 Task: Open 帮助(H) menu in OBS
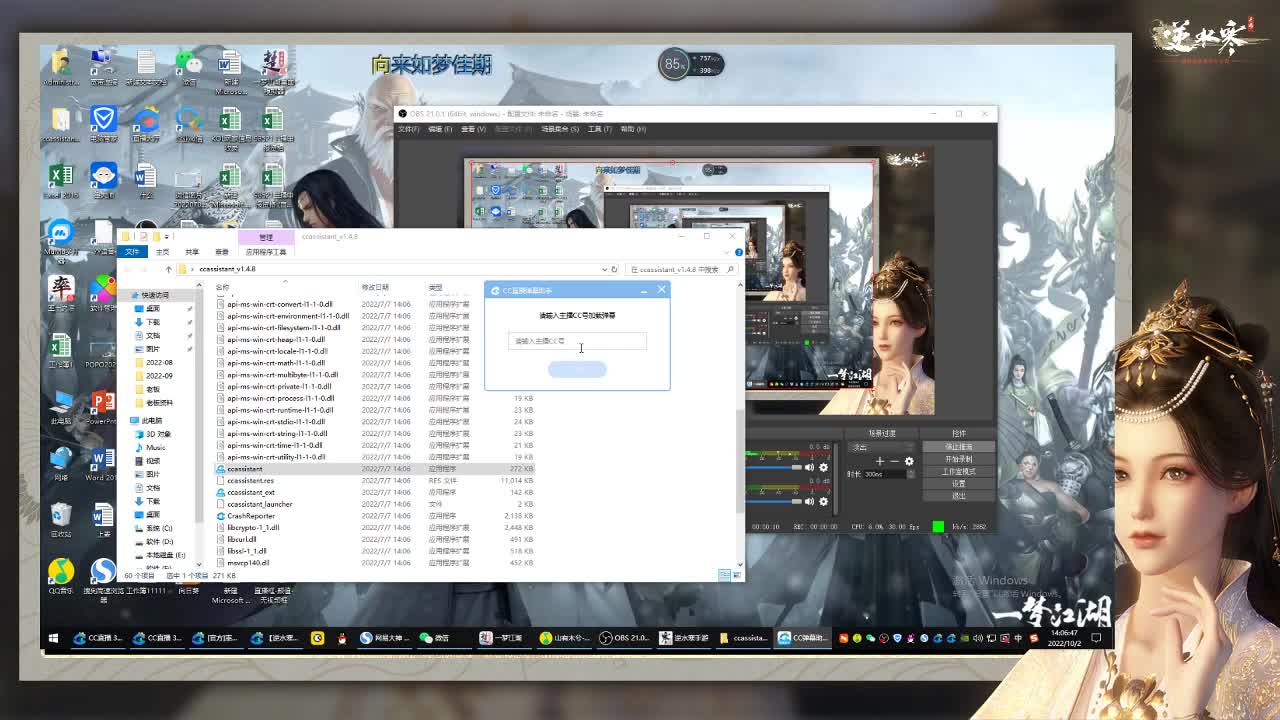click(633, 129)
